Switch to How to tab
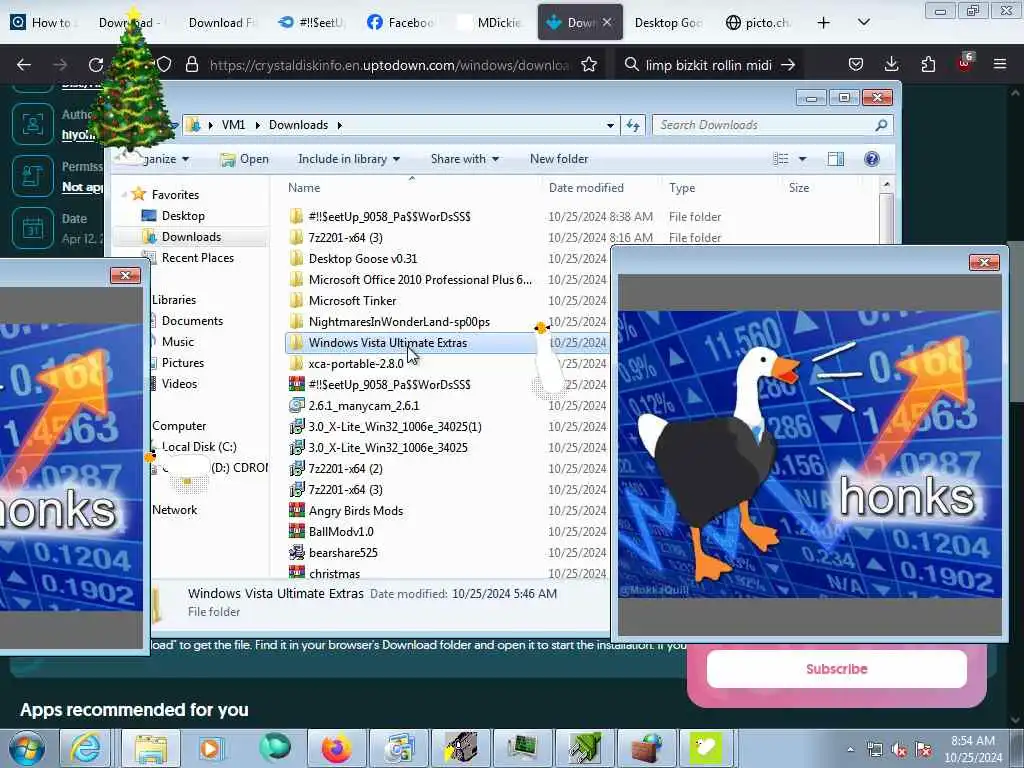The height and width of the screenshot is (768, 1024). (42, 23)
